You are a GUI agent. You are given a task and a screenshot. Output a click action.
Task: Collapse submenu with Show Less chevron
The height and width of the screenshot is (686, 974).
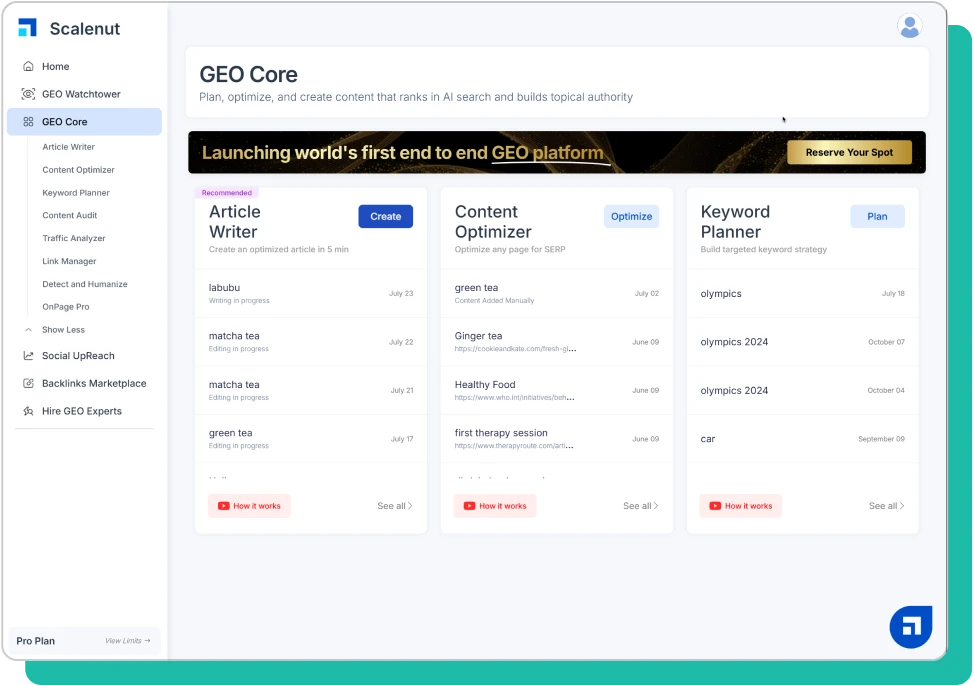(x=28, y=330)
